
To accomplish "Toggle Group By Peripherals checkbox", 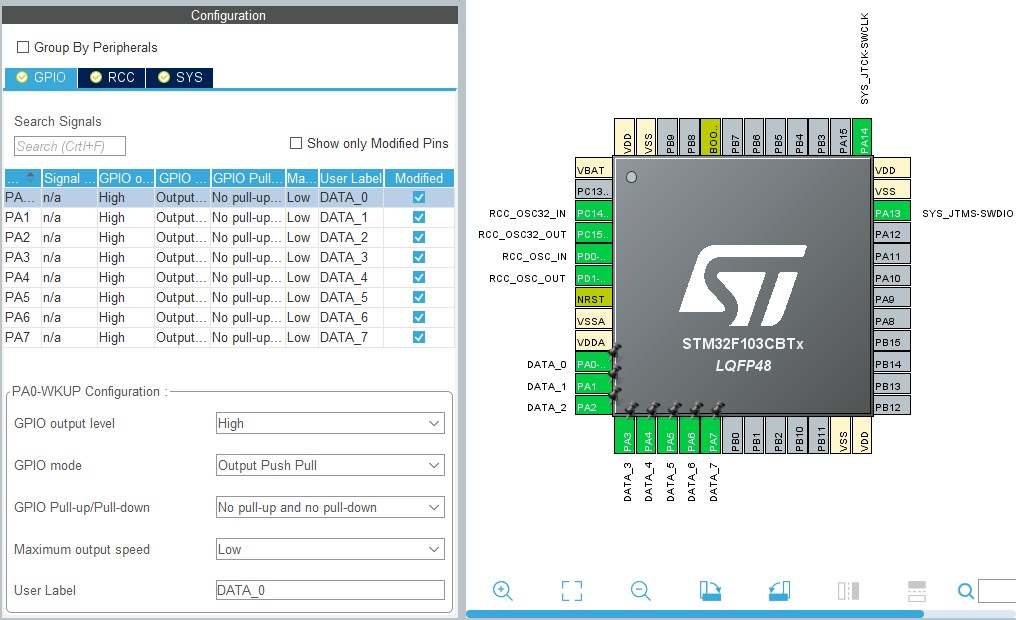I will point(23,47).
